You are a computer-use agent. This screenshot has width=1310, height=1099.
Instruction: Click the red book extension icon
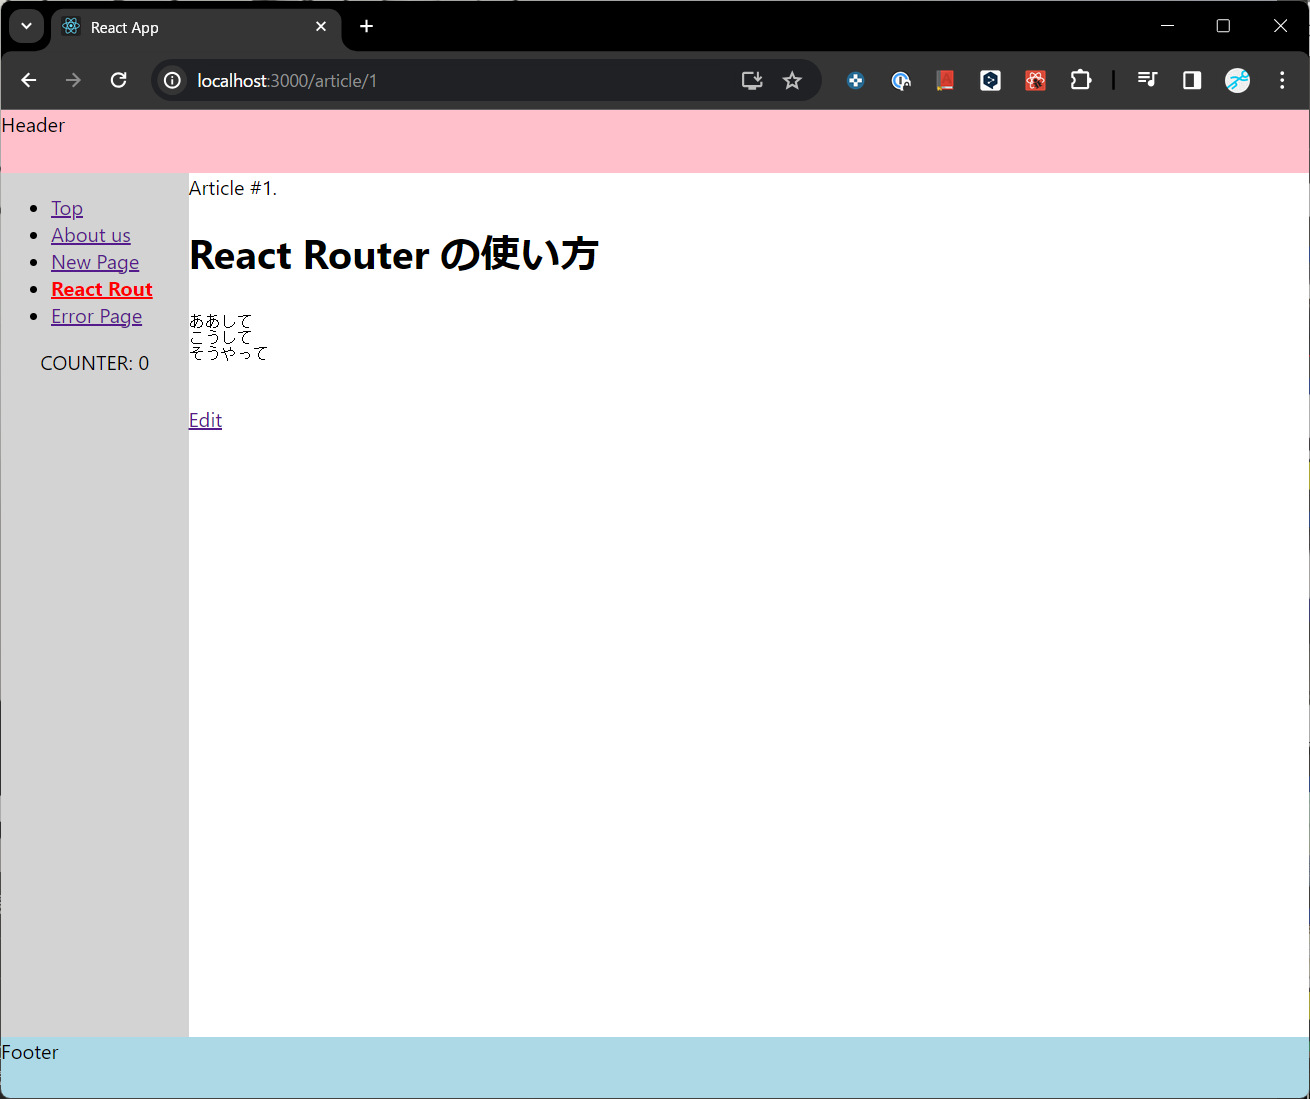tap(944, 81)
